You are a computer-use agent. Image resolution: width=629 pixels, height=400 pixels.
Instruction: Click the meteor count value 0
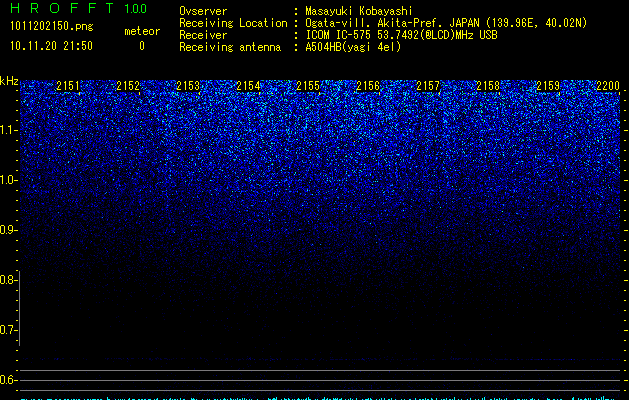(142, 46)
